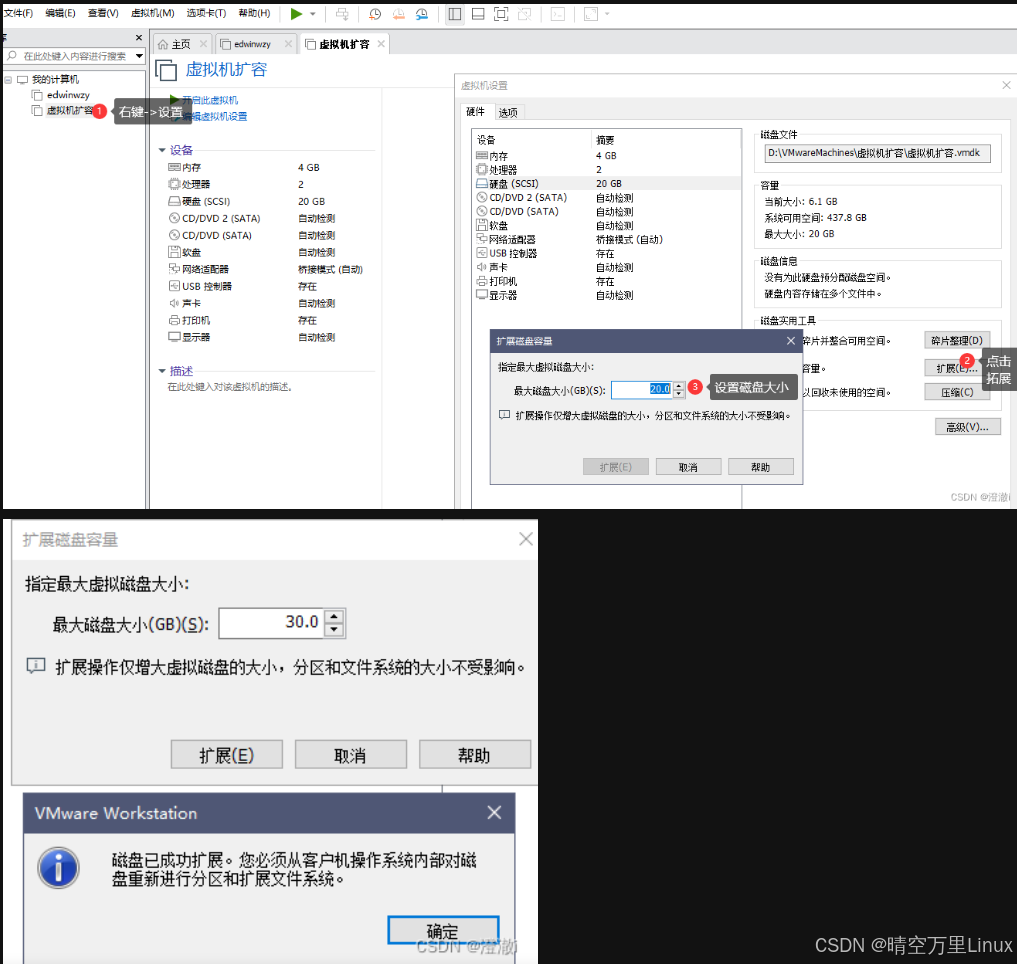Decrease disk size with 30.0 field down arrow
Viewport: 1017px width, 964px height.
pyautogui.click(x=334, y=630)
